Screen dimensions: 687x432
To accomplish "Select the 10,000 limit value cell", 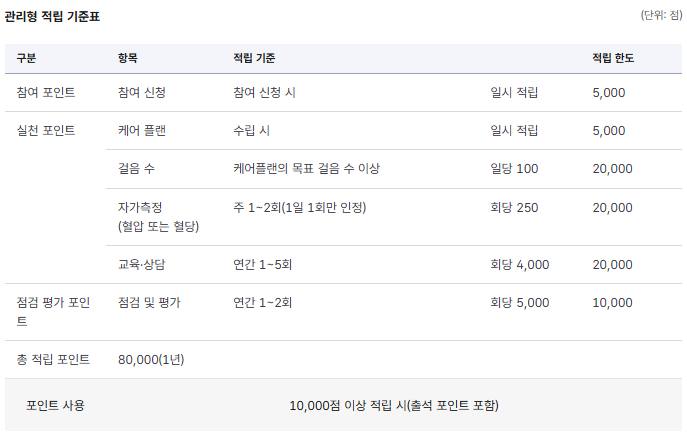I will coord(612,303).
